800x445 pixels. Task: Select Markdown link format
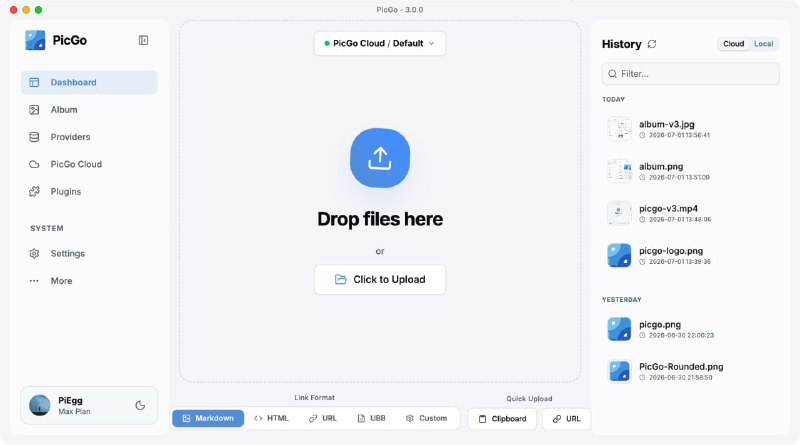click(208, 418)
